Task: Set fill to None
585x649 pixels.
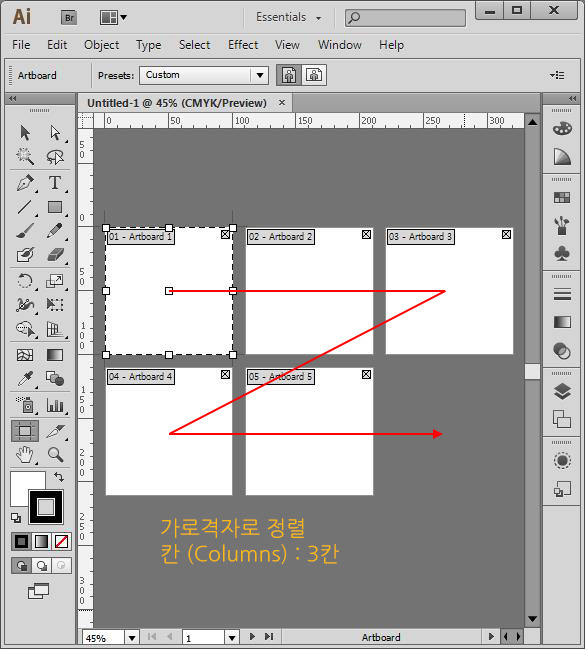Action: point(61,541)
